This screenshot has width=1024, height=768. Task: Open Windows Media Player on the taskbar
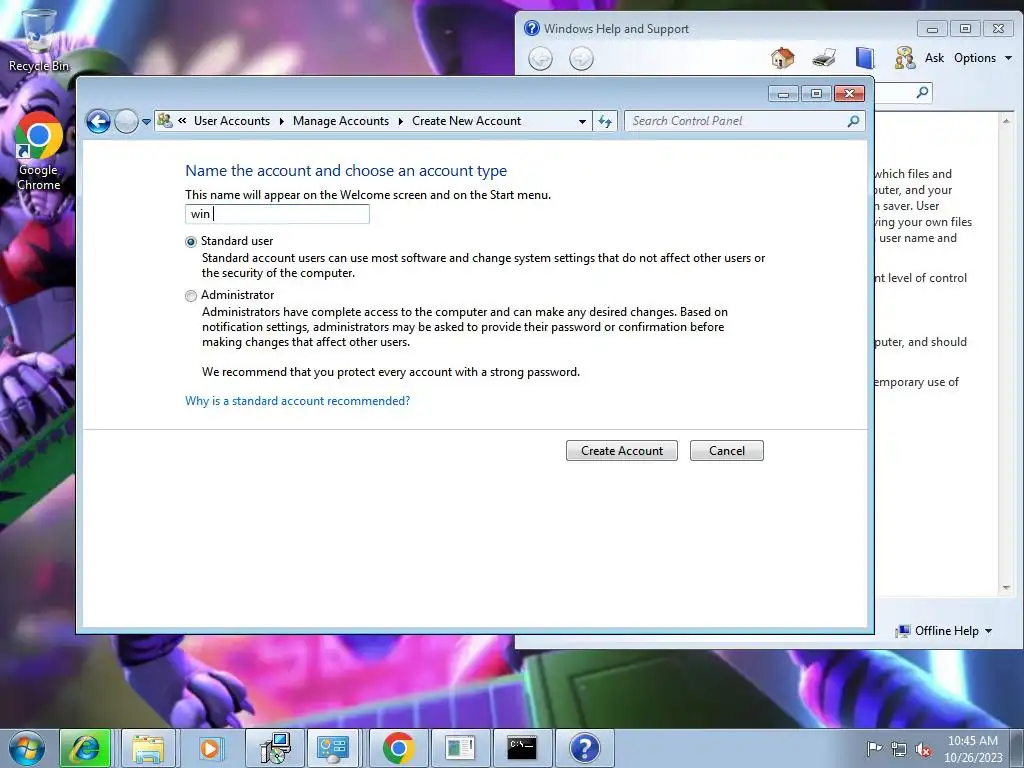(210, 748)
